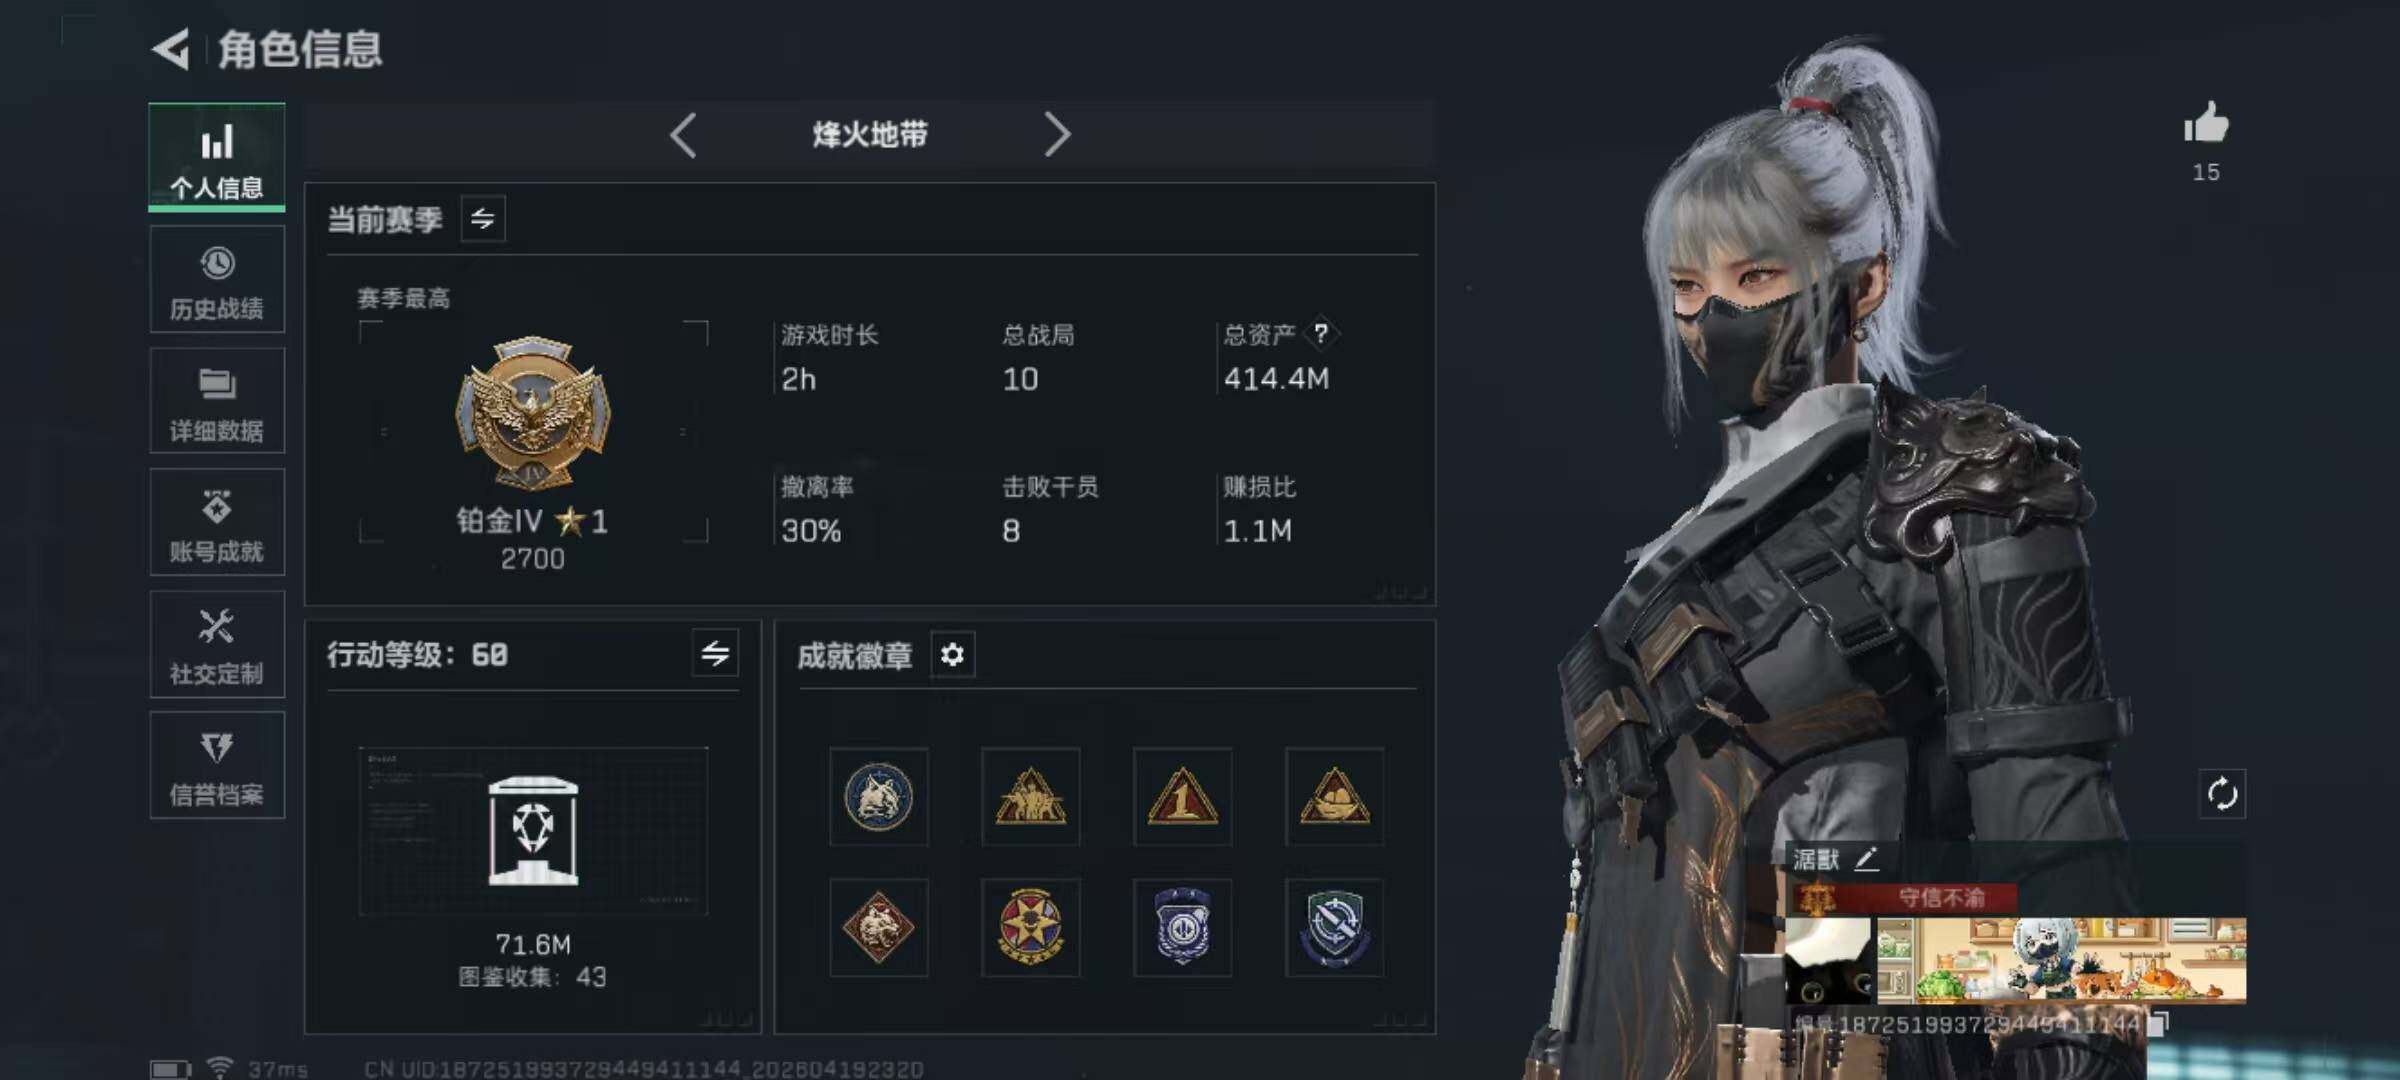Open 社交定制 sidebar icon
Viewport: 2400px width, 1080px height.
(x=217, y=644)
